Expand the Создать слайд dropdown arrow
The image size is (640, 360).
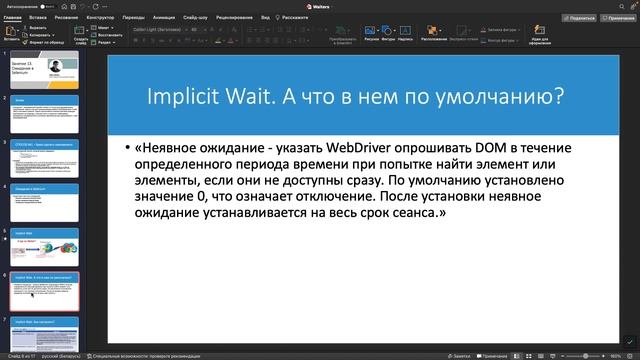(x=87, y=31)
